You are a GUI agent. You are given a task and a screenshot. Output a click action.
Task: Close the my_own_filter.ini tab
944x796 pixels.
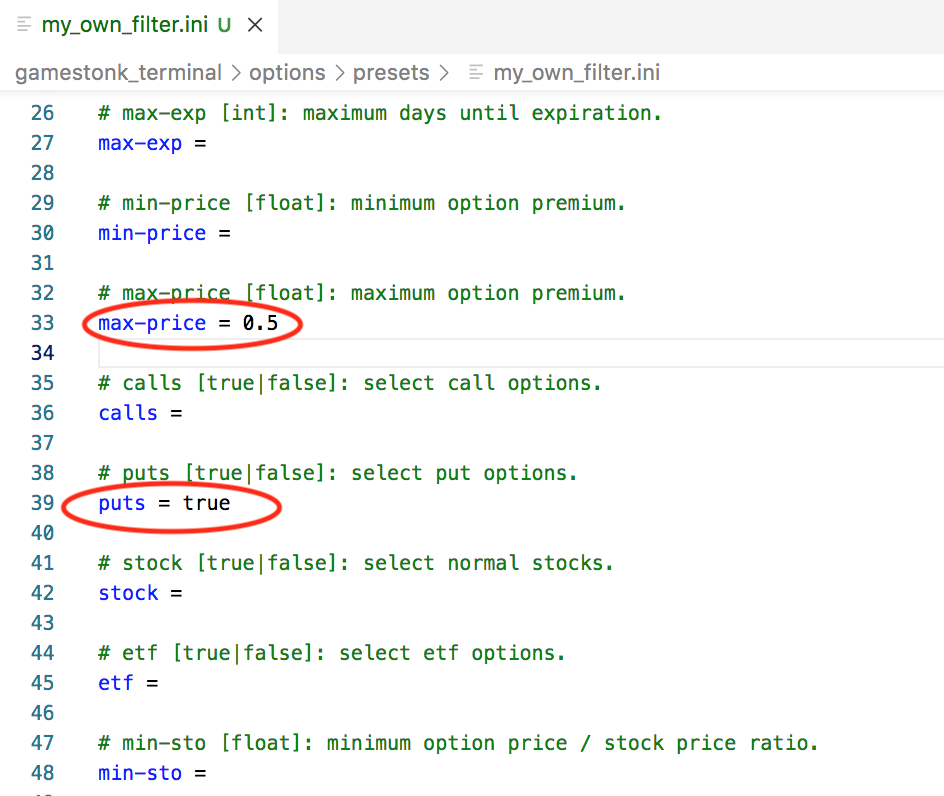pos(255,25)
